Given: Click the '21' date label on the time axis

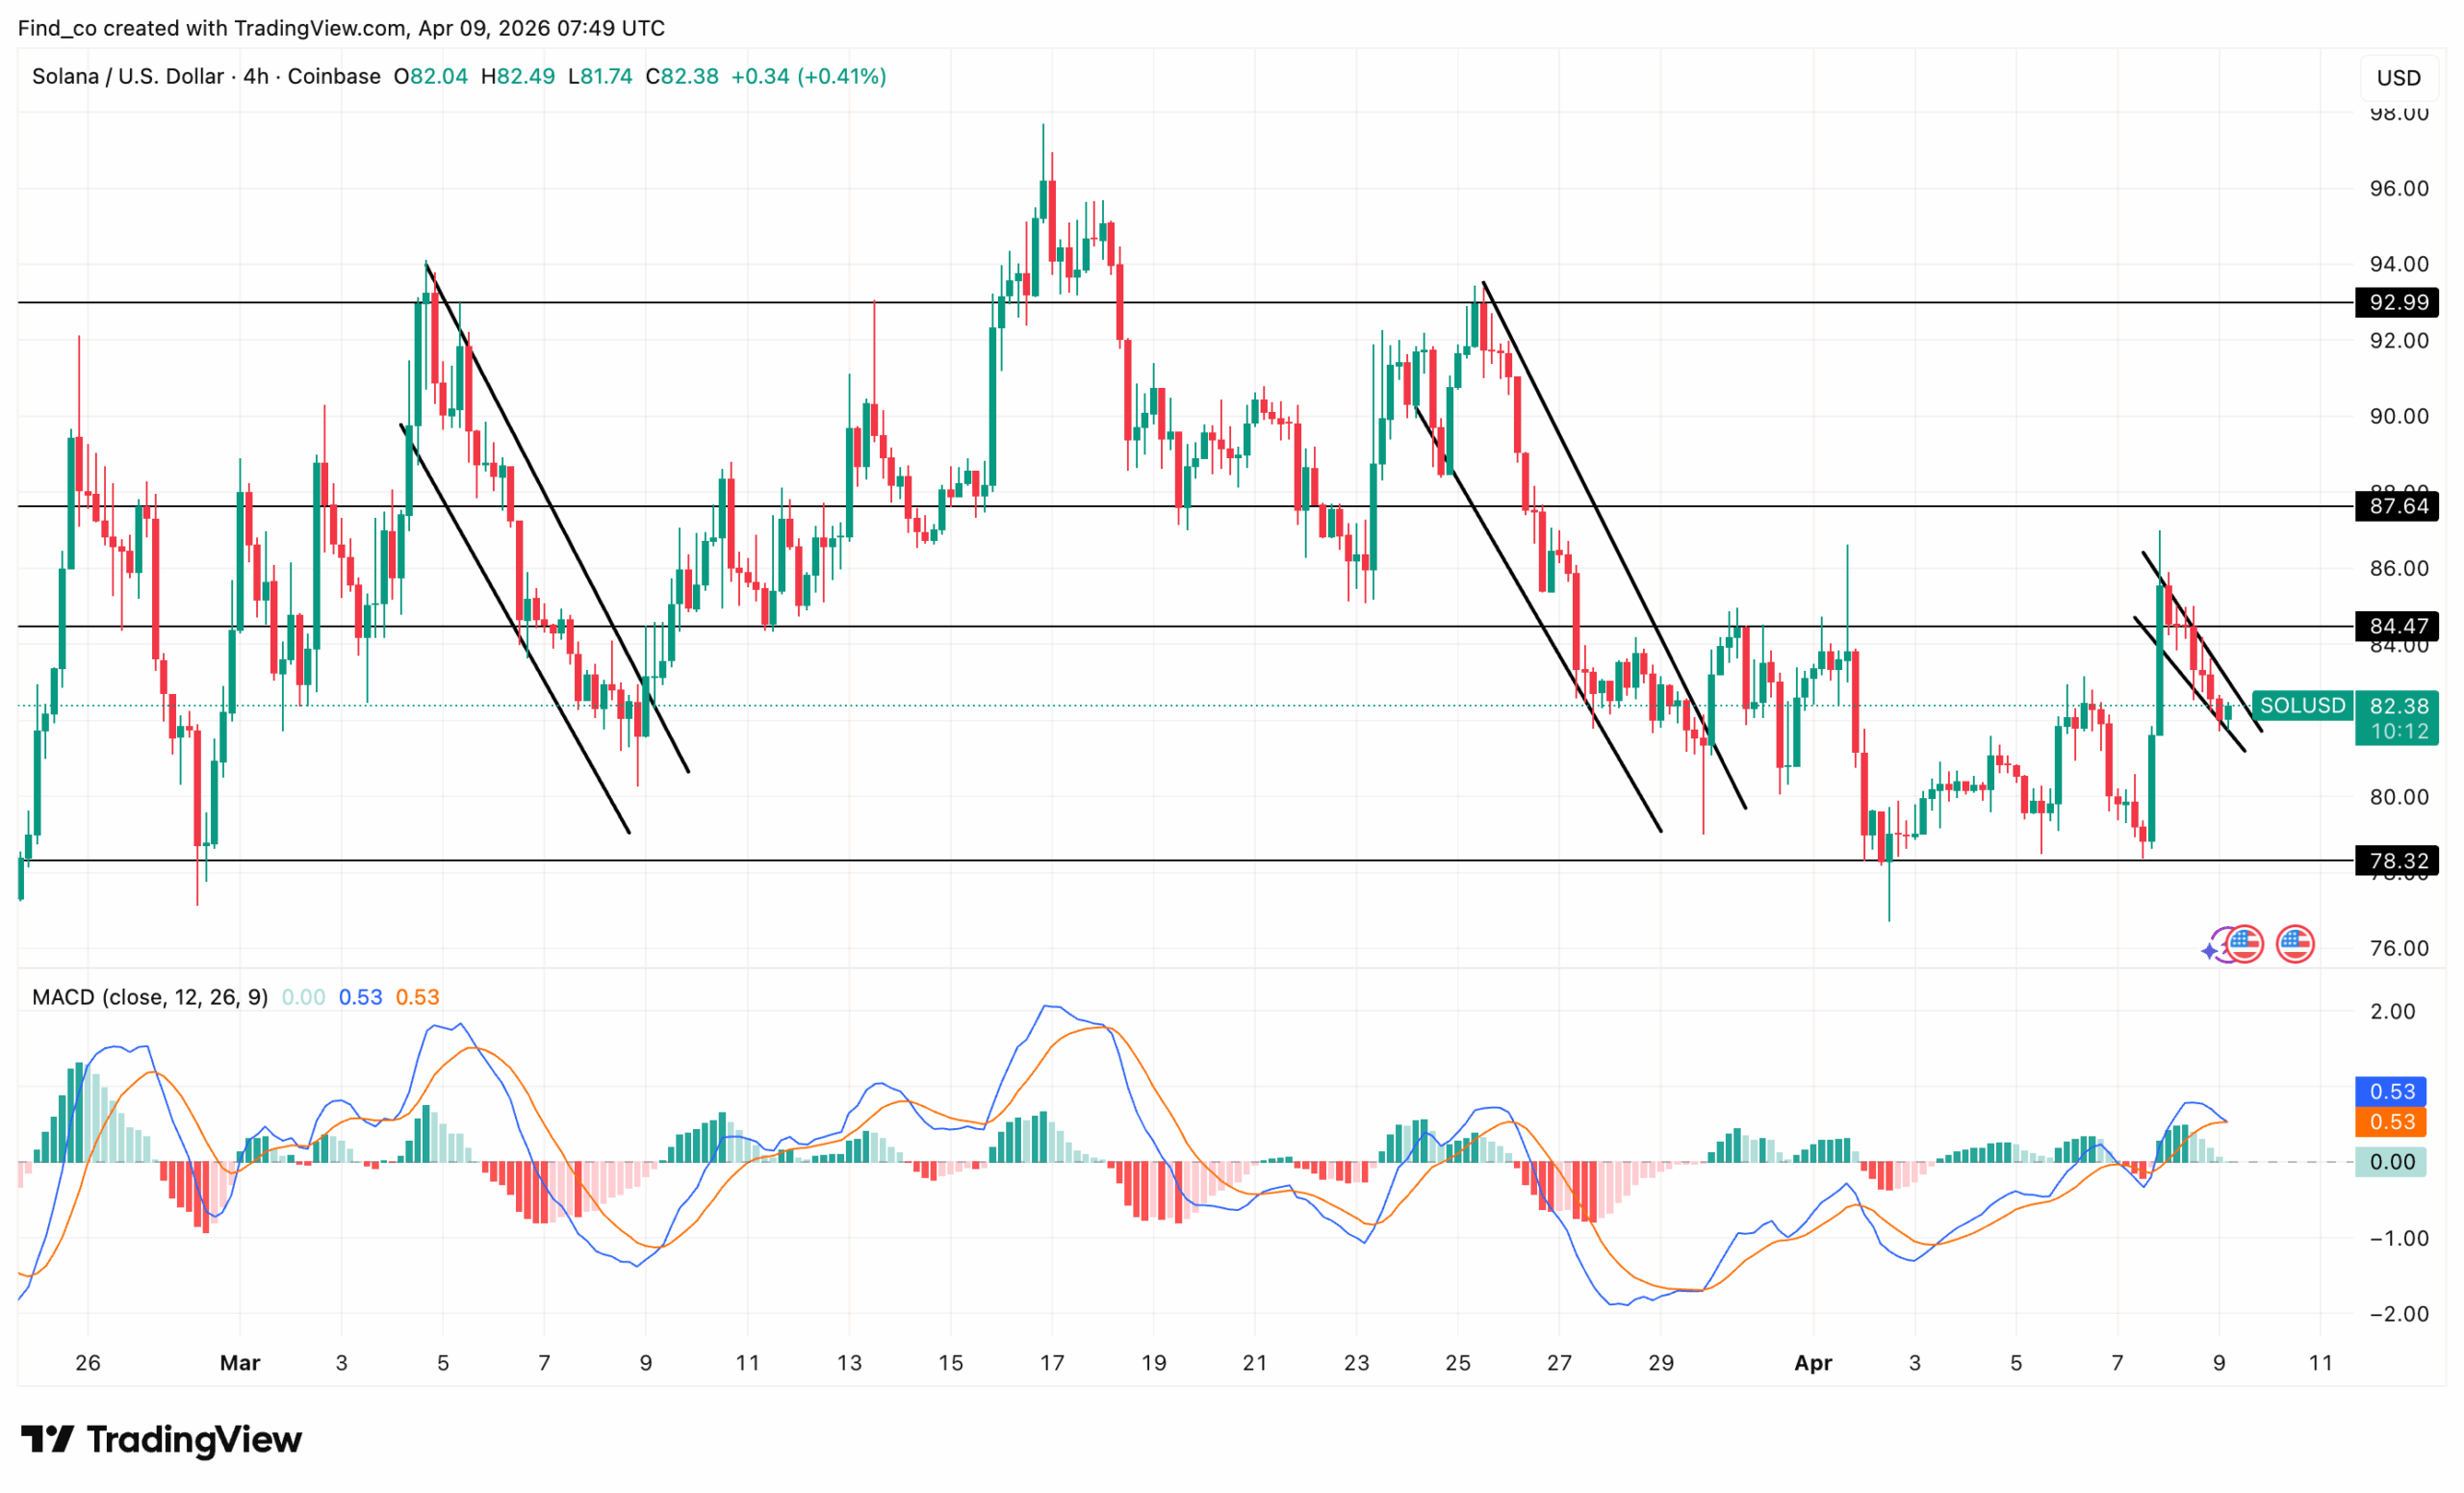Looking at the screenshot, I should (1255, 1362).
